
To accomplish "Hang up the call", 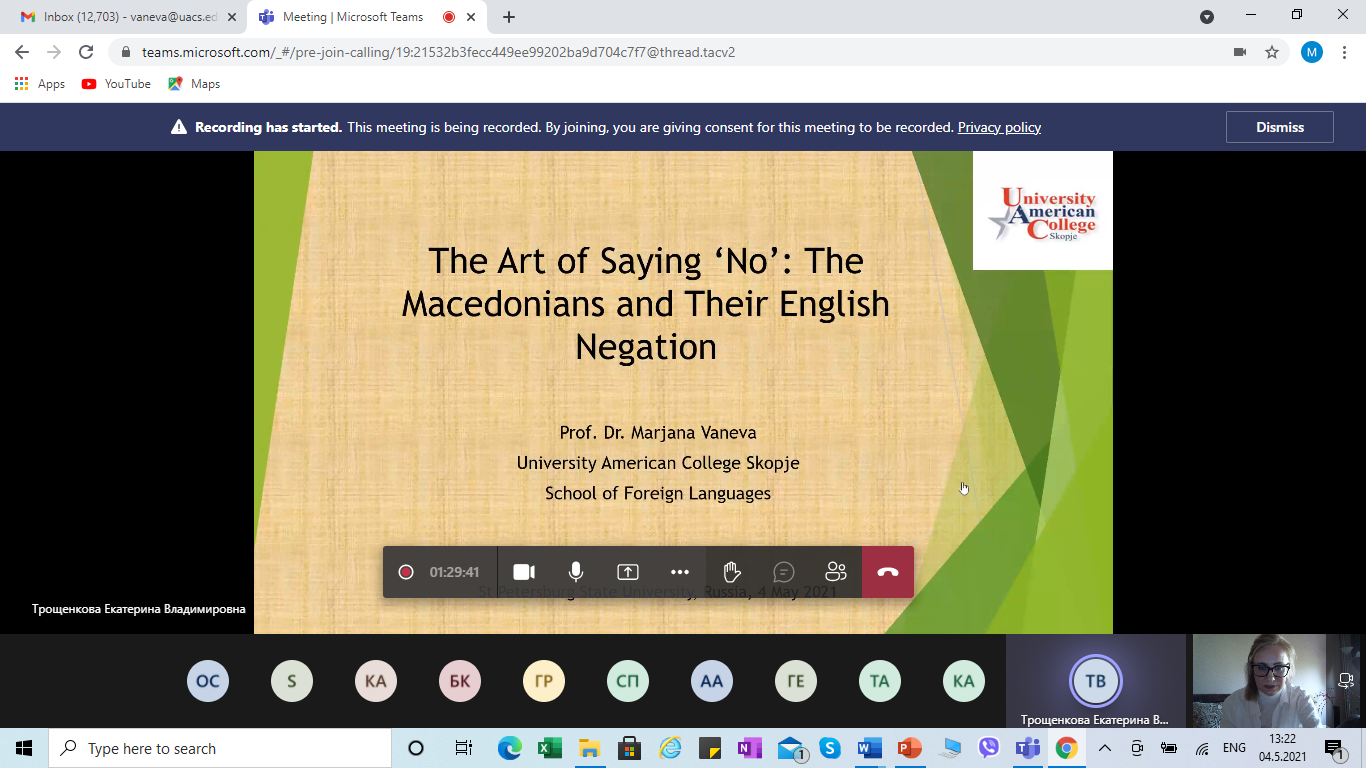I will [x=888, y=572].
